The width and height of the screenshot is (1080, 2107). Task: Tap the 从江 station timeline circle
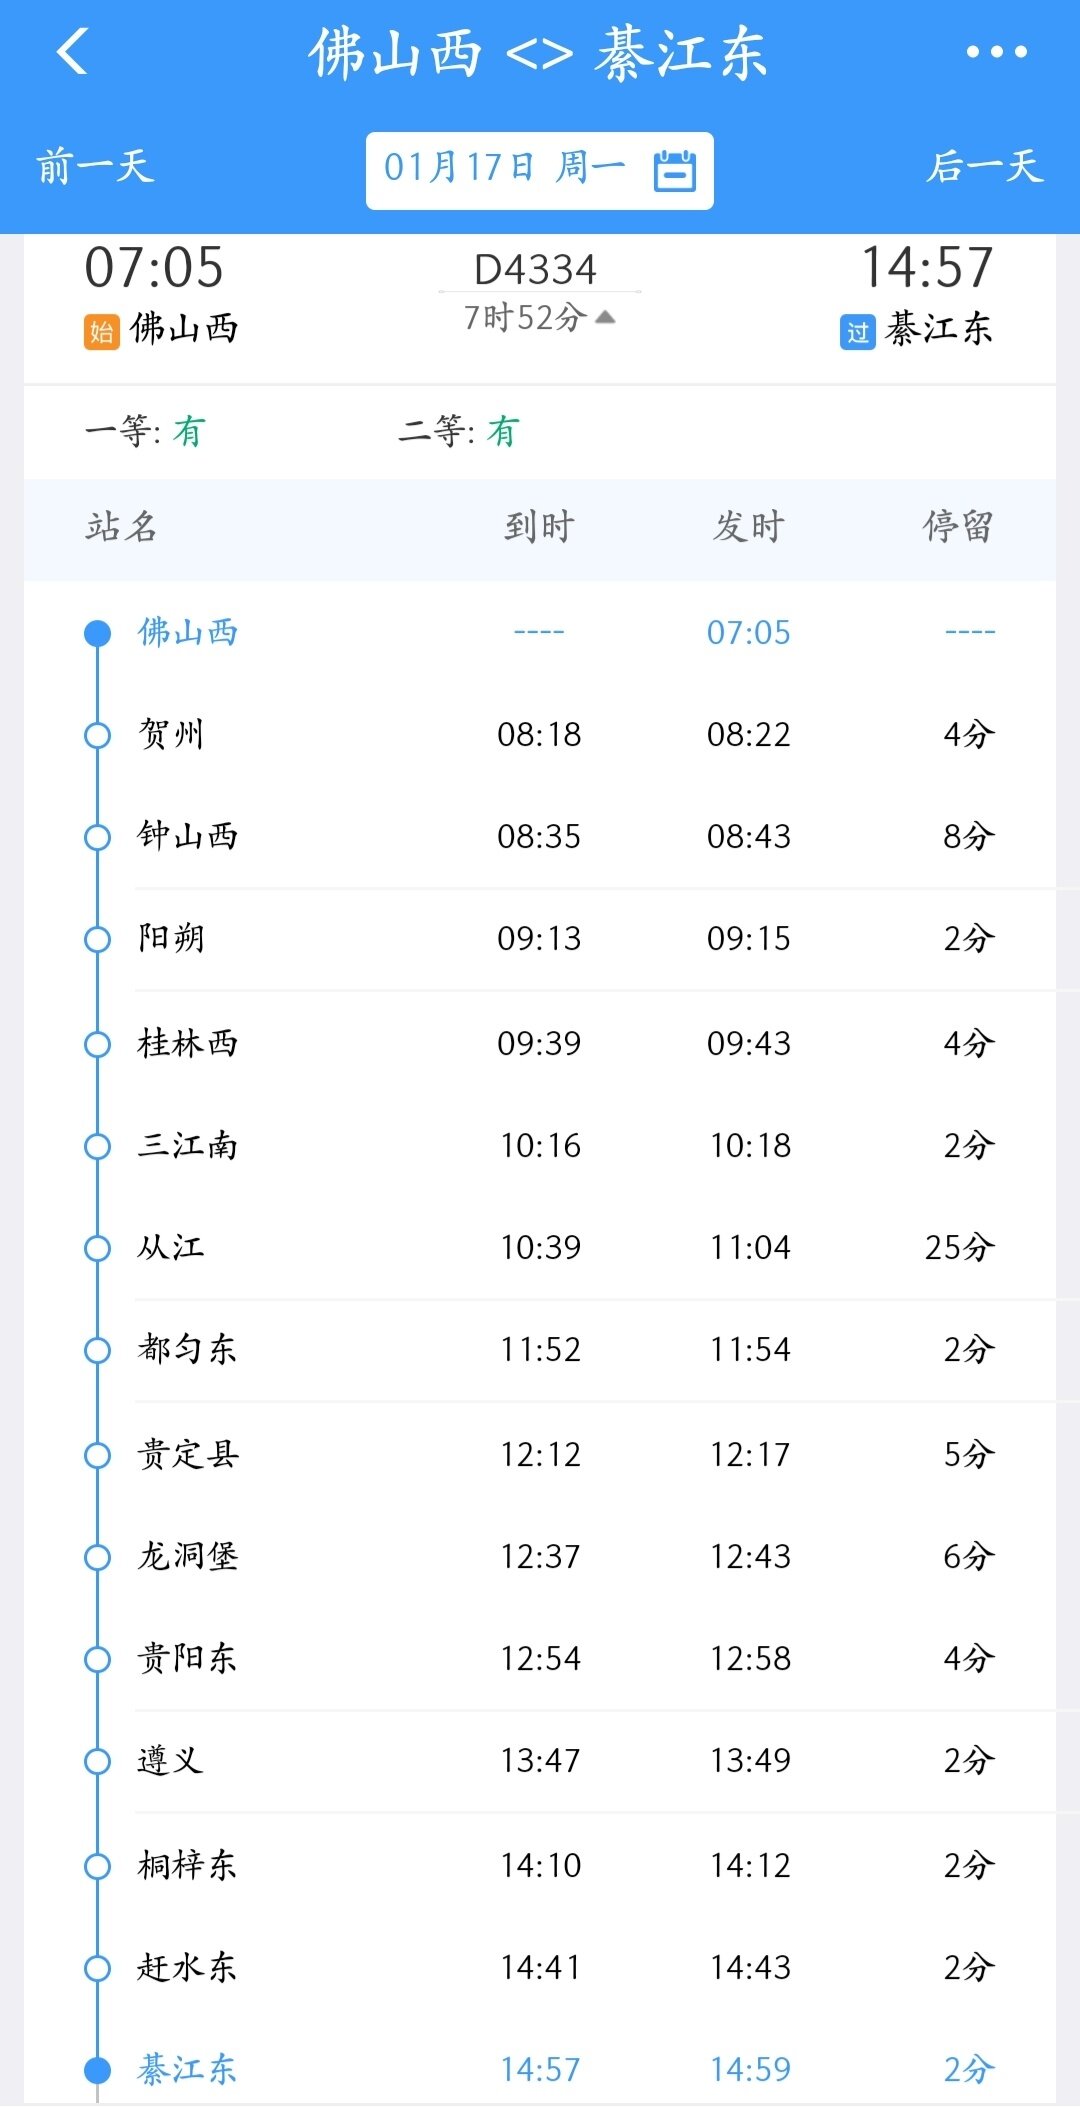pos(97,1248)
